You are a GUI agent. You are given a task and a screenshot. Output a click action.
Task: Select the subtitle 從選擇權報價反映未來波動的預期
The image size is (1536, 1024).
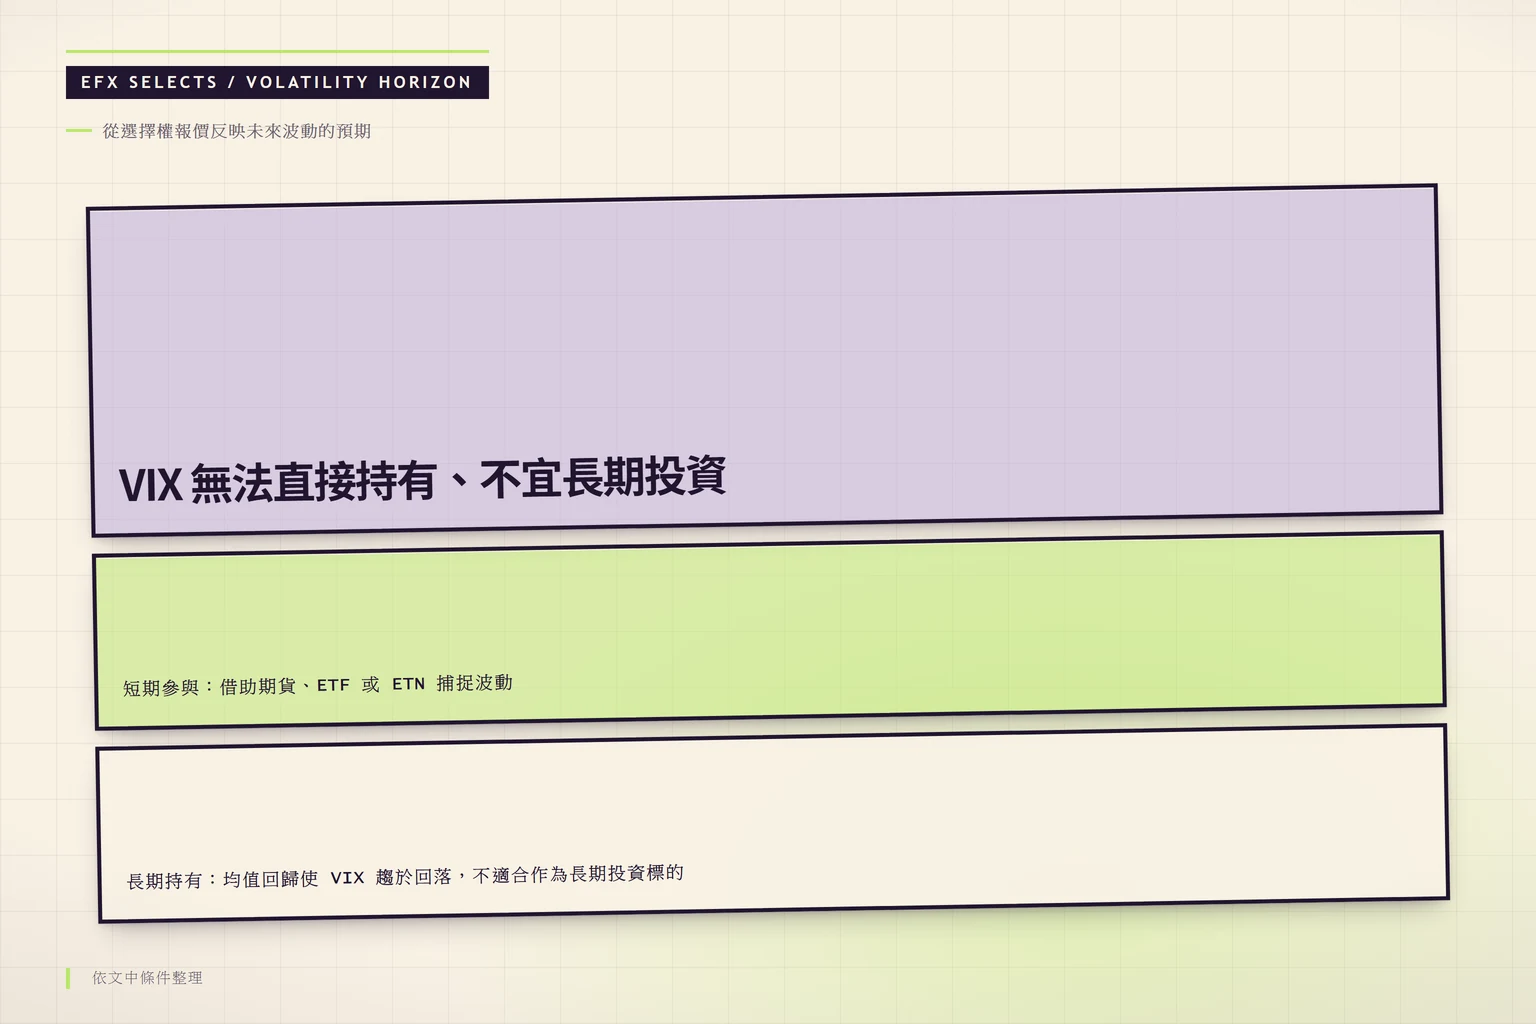coord(237,131)
